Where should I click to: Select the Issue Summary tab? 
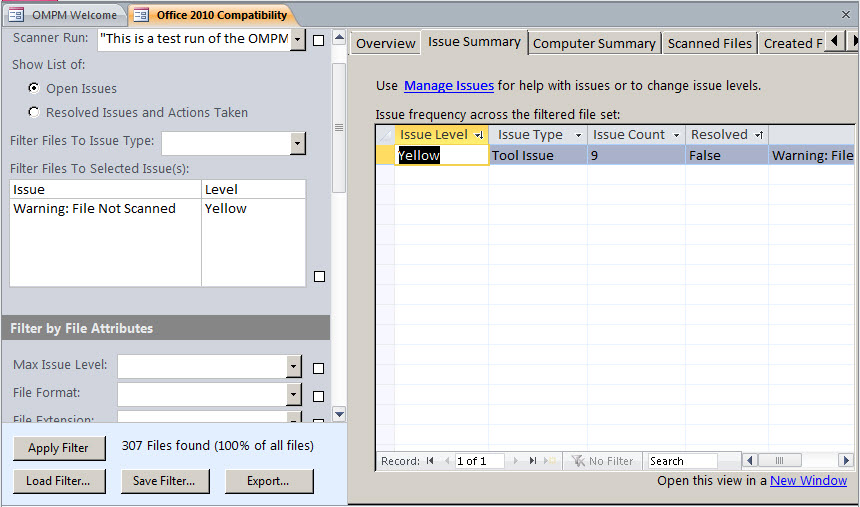(474, 42)
